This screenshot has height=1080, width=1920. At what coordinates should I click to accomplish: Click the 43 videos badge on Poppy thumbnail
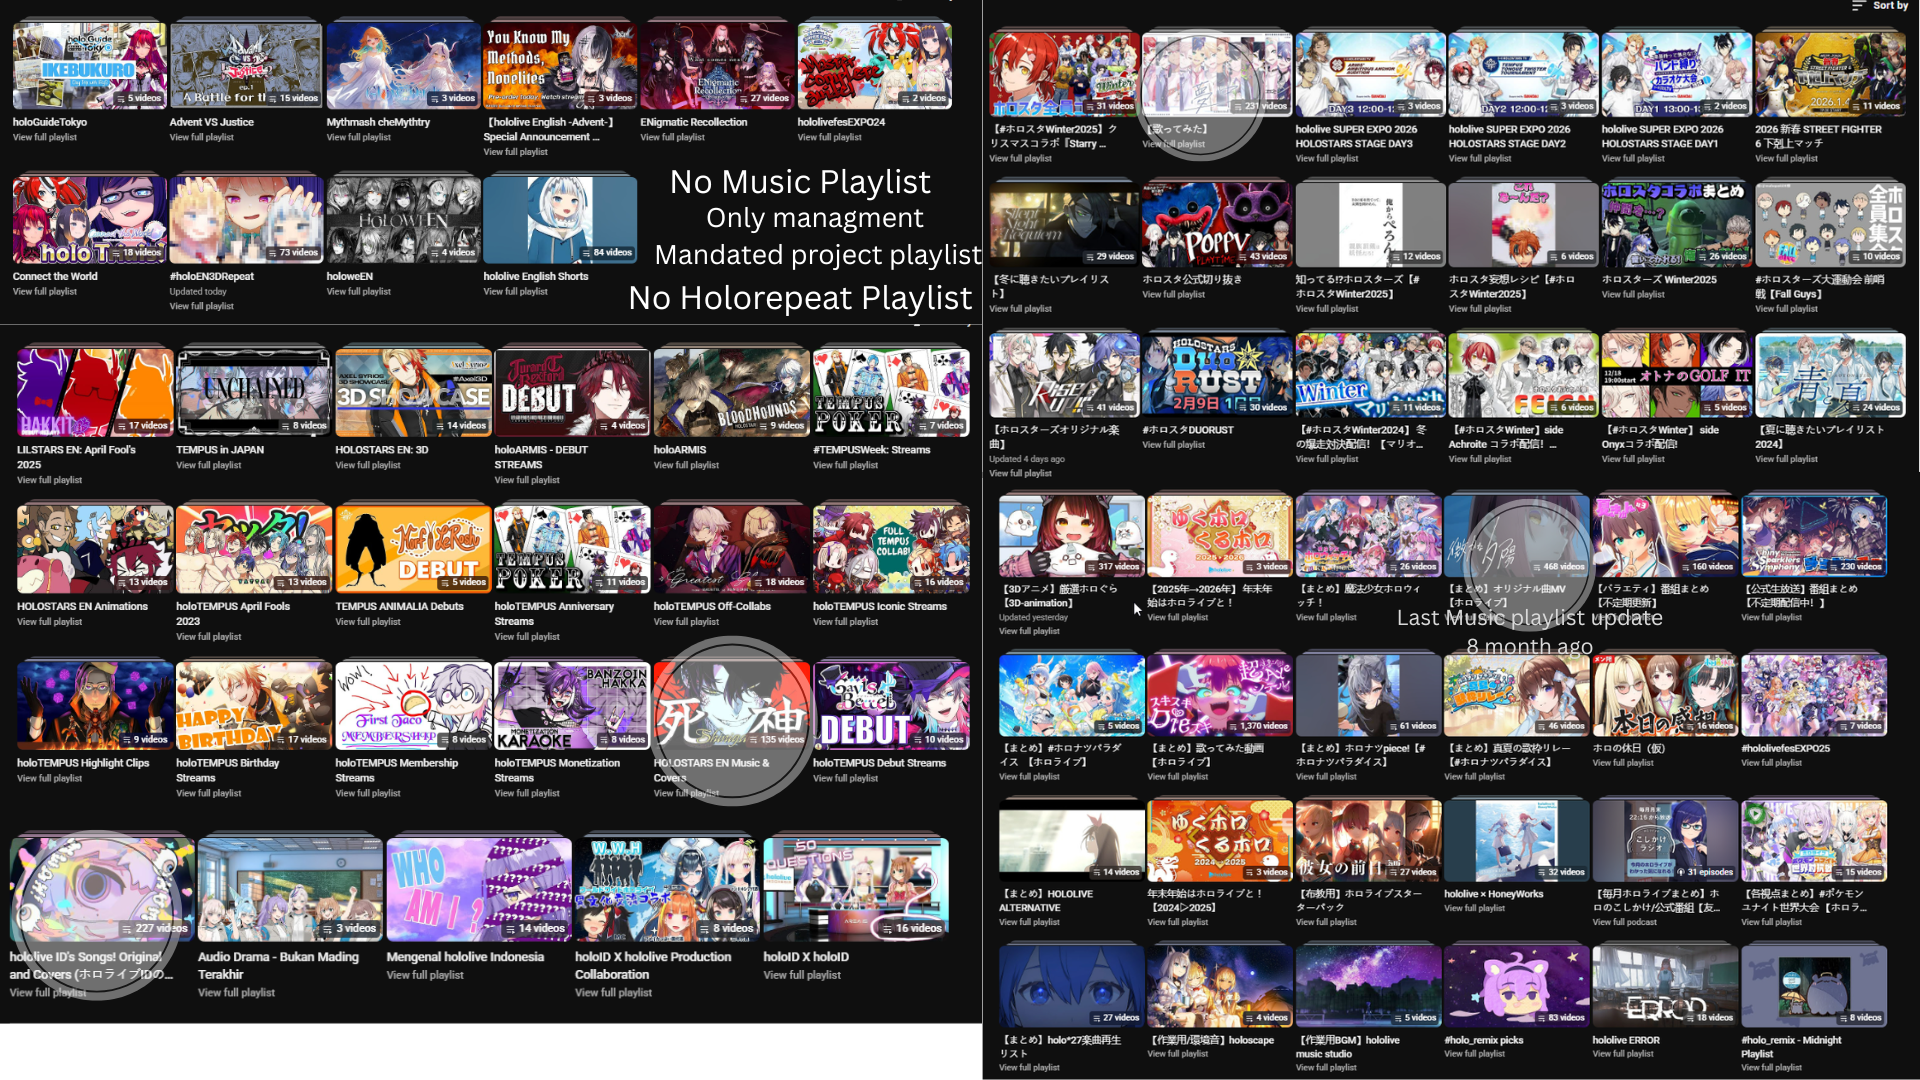1262,257
